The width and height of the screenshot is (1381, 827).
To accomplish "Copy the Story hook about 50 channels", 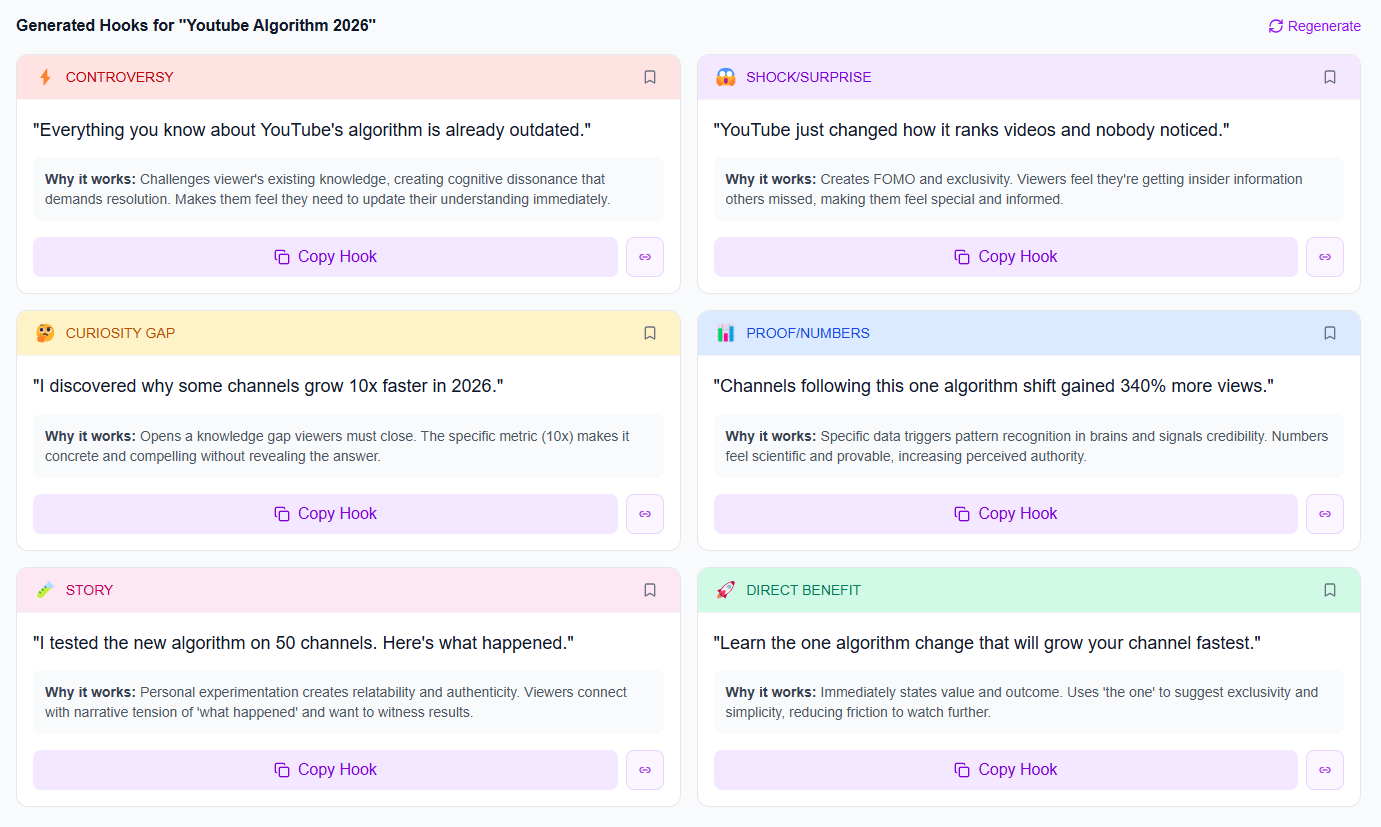I will [325, 770].
